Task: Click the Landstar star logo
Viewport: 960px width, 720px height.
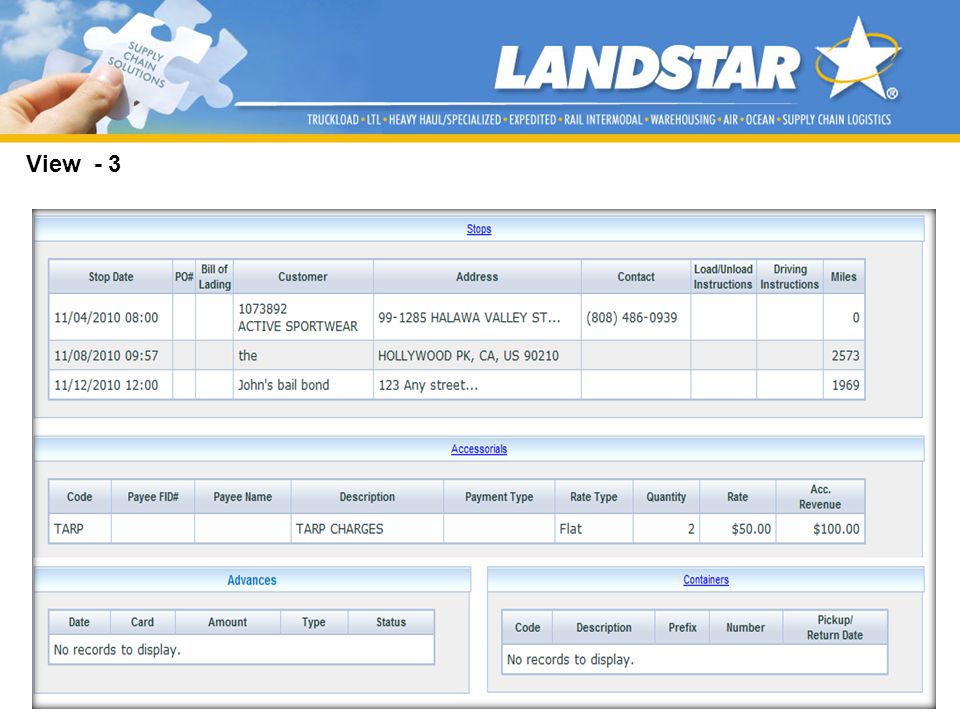Action: pyautogui.click(x=858, y=58)
